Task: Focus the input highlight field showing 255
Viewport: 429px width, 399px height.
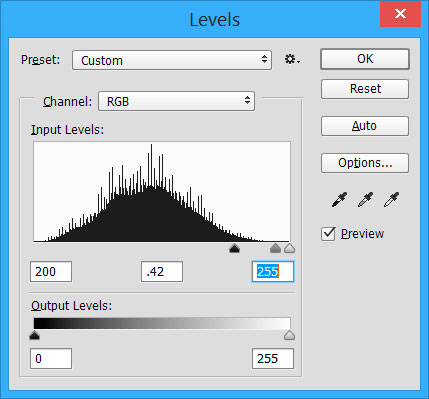Action: pyautogui.click(x=273, y=272)
